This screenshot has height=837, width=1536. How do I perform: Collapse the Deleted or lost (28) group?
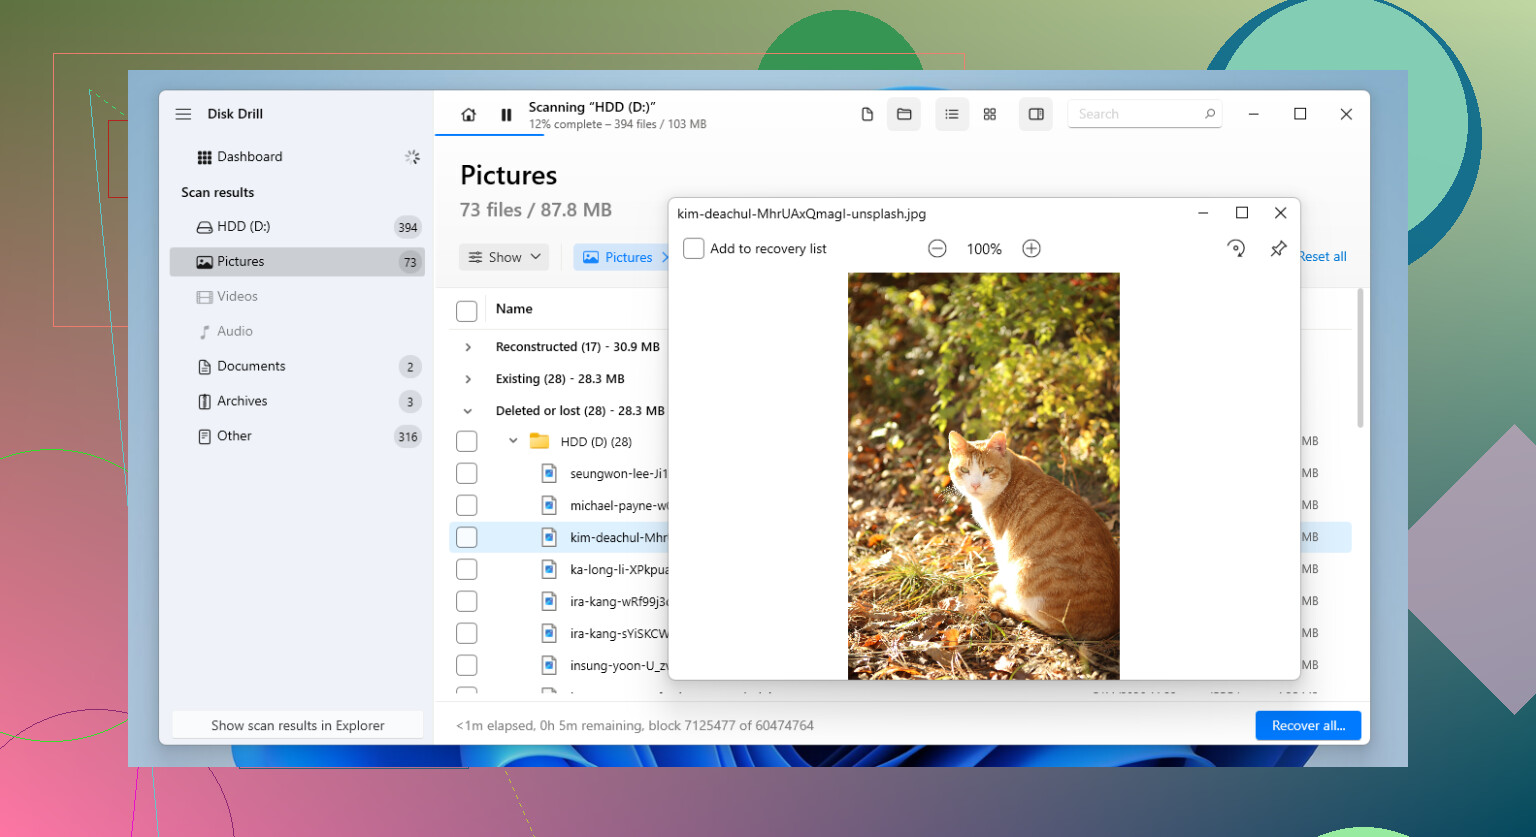(468, 411)
